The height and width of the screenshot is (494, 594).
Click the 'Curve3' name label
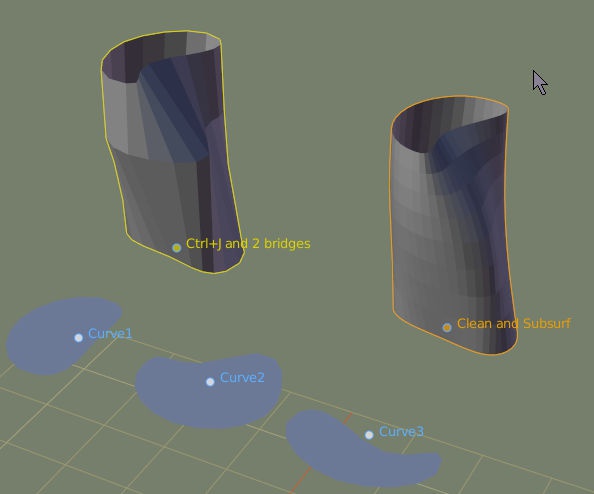[x=401, y=431]
